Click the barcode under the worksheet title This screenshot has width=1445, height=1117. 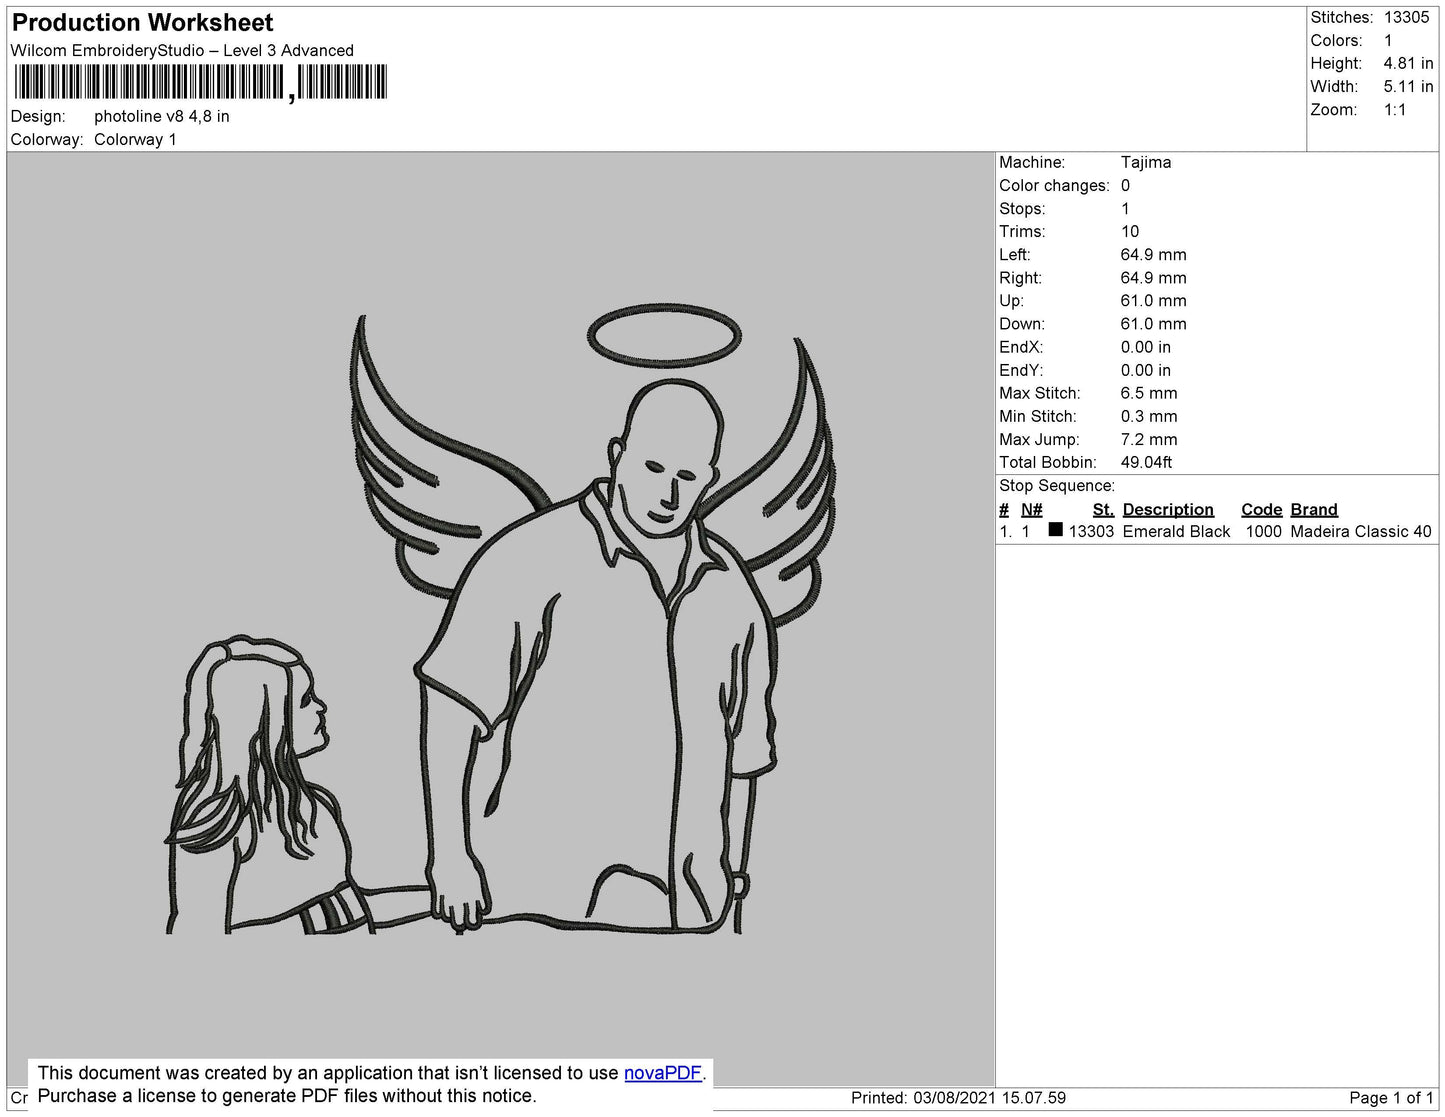pos(200,82)
